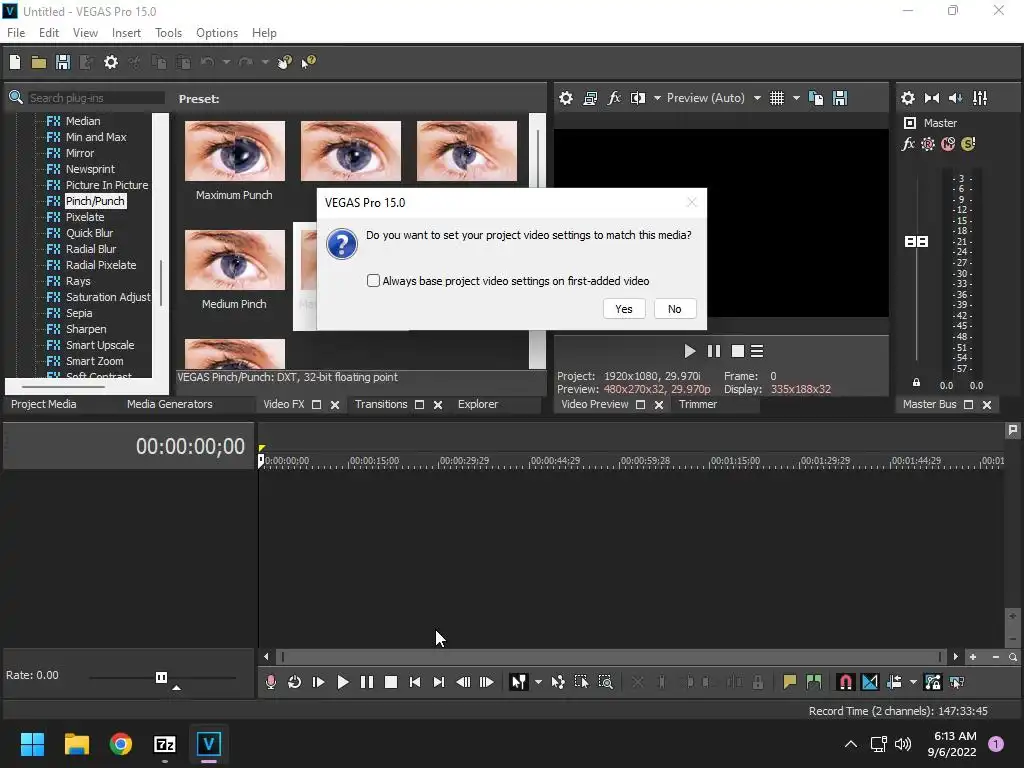1024x768 pixels.
Task: Open Video Preview project video properties gear
Action: [566, 98]
